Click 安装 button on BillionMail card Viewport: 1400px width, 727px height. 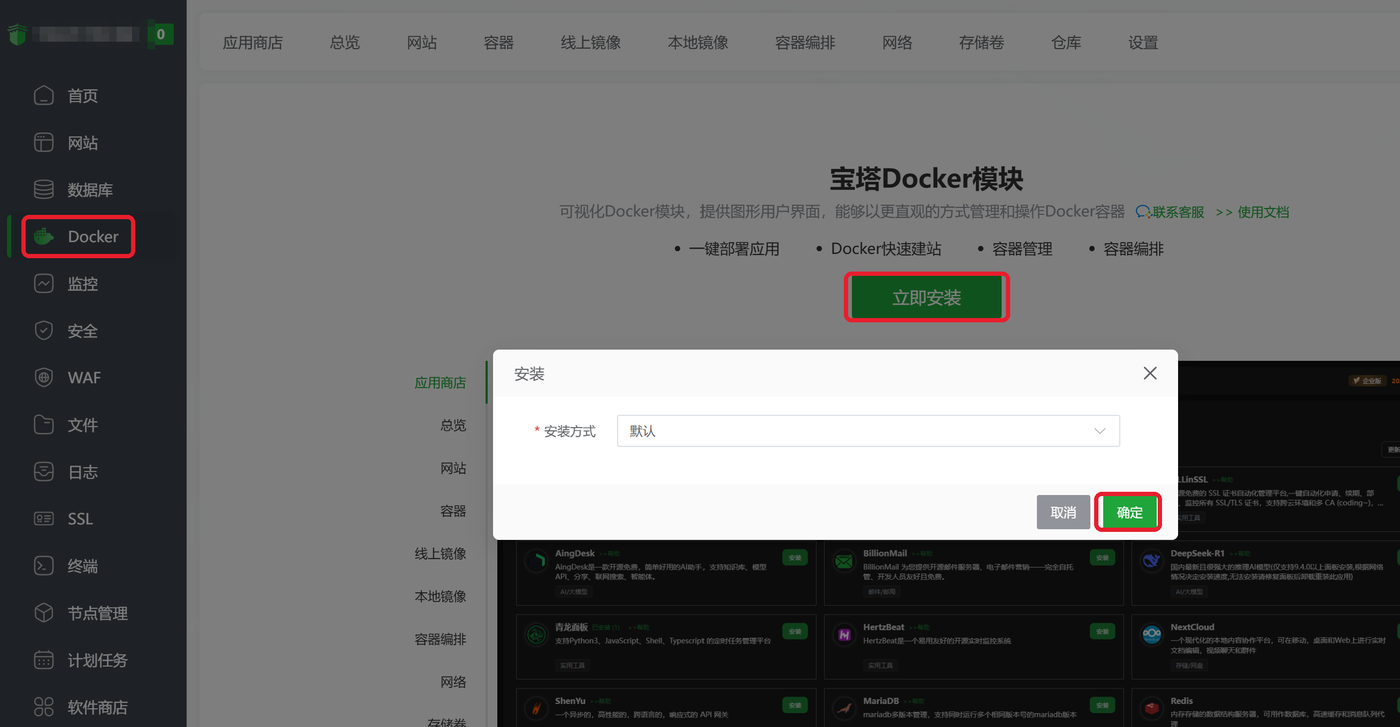pos(1102,558)
